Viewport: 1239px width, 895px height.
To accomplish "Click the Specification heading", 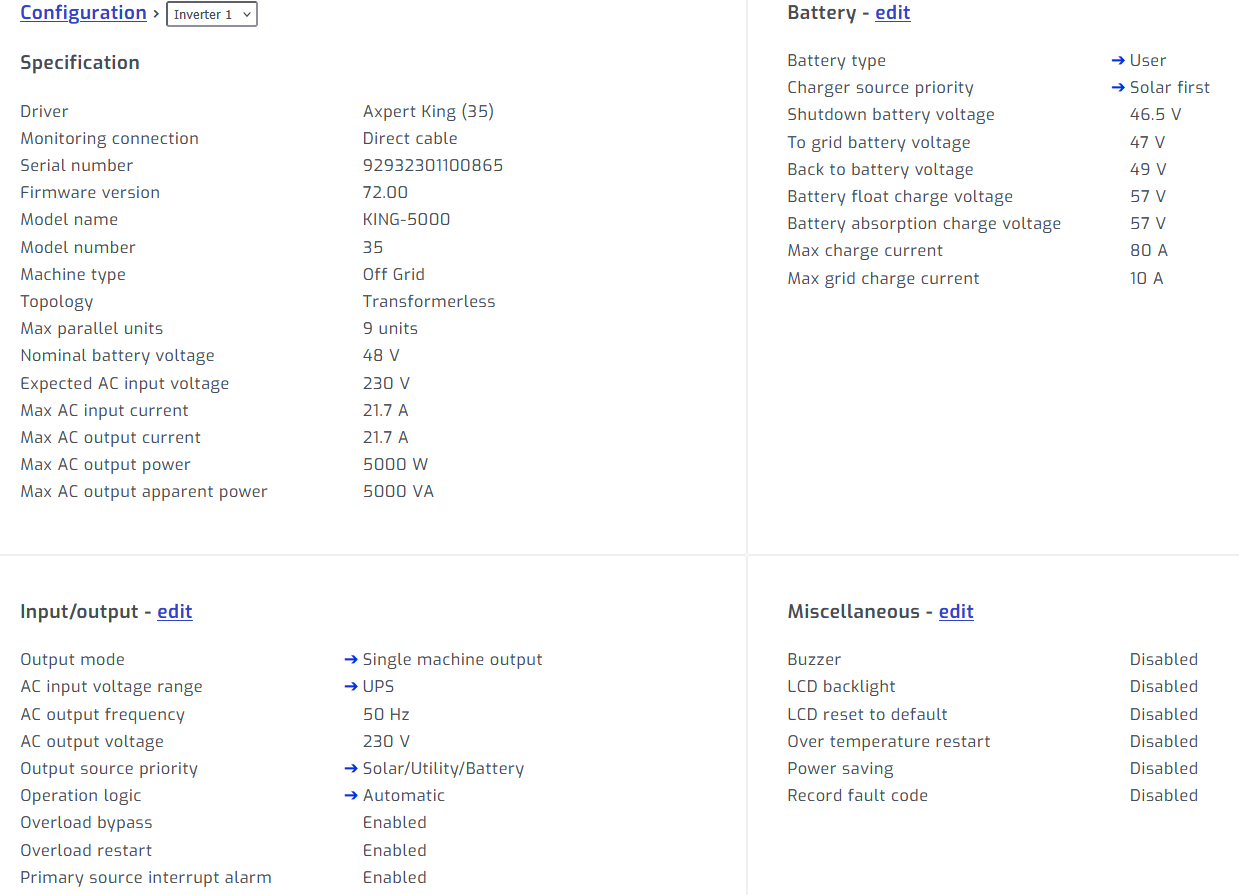I will pos(80,63).
